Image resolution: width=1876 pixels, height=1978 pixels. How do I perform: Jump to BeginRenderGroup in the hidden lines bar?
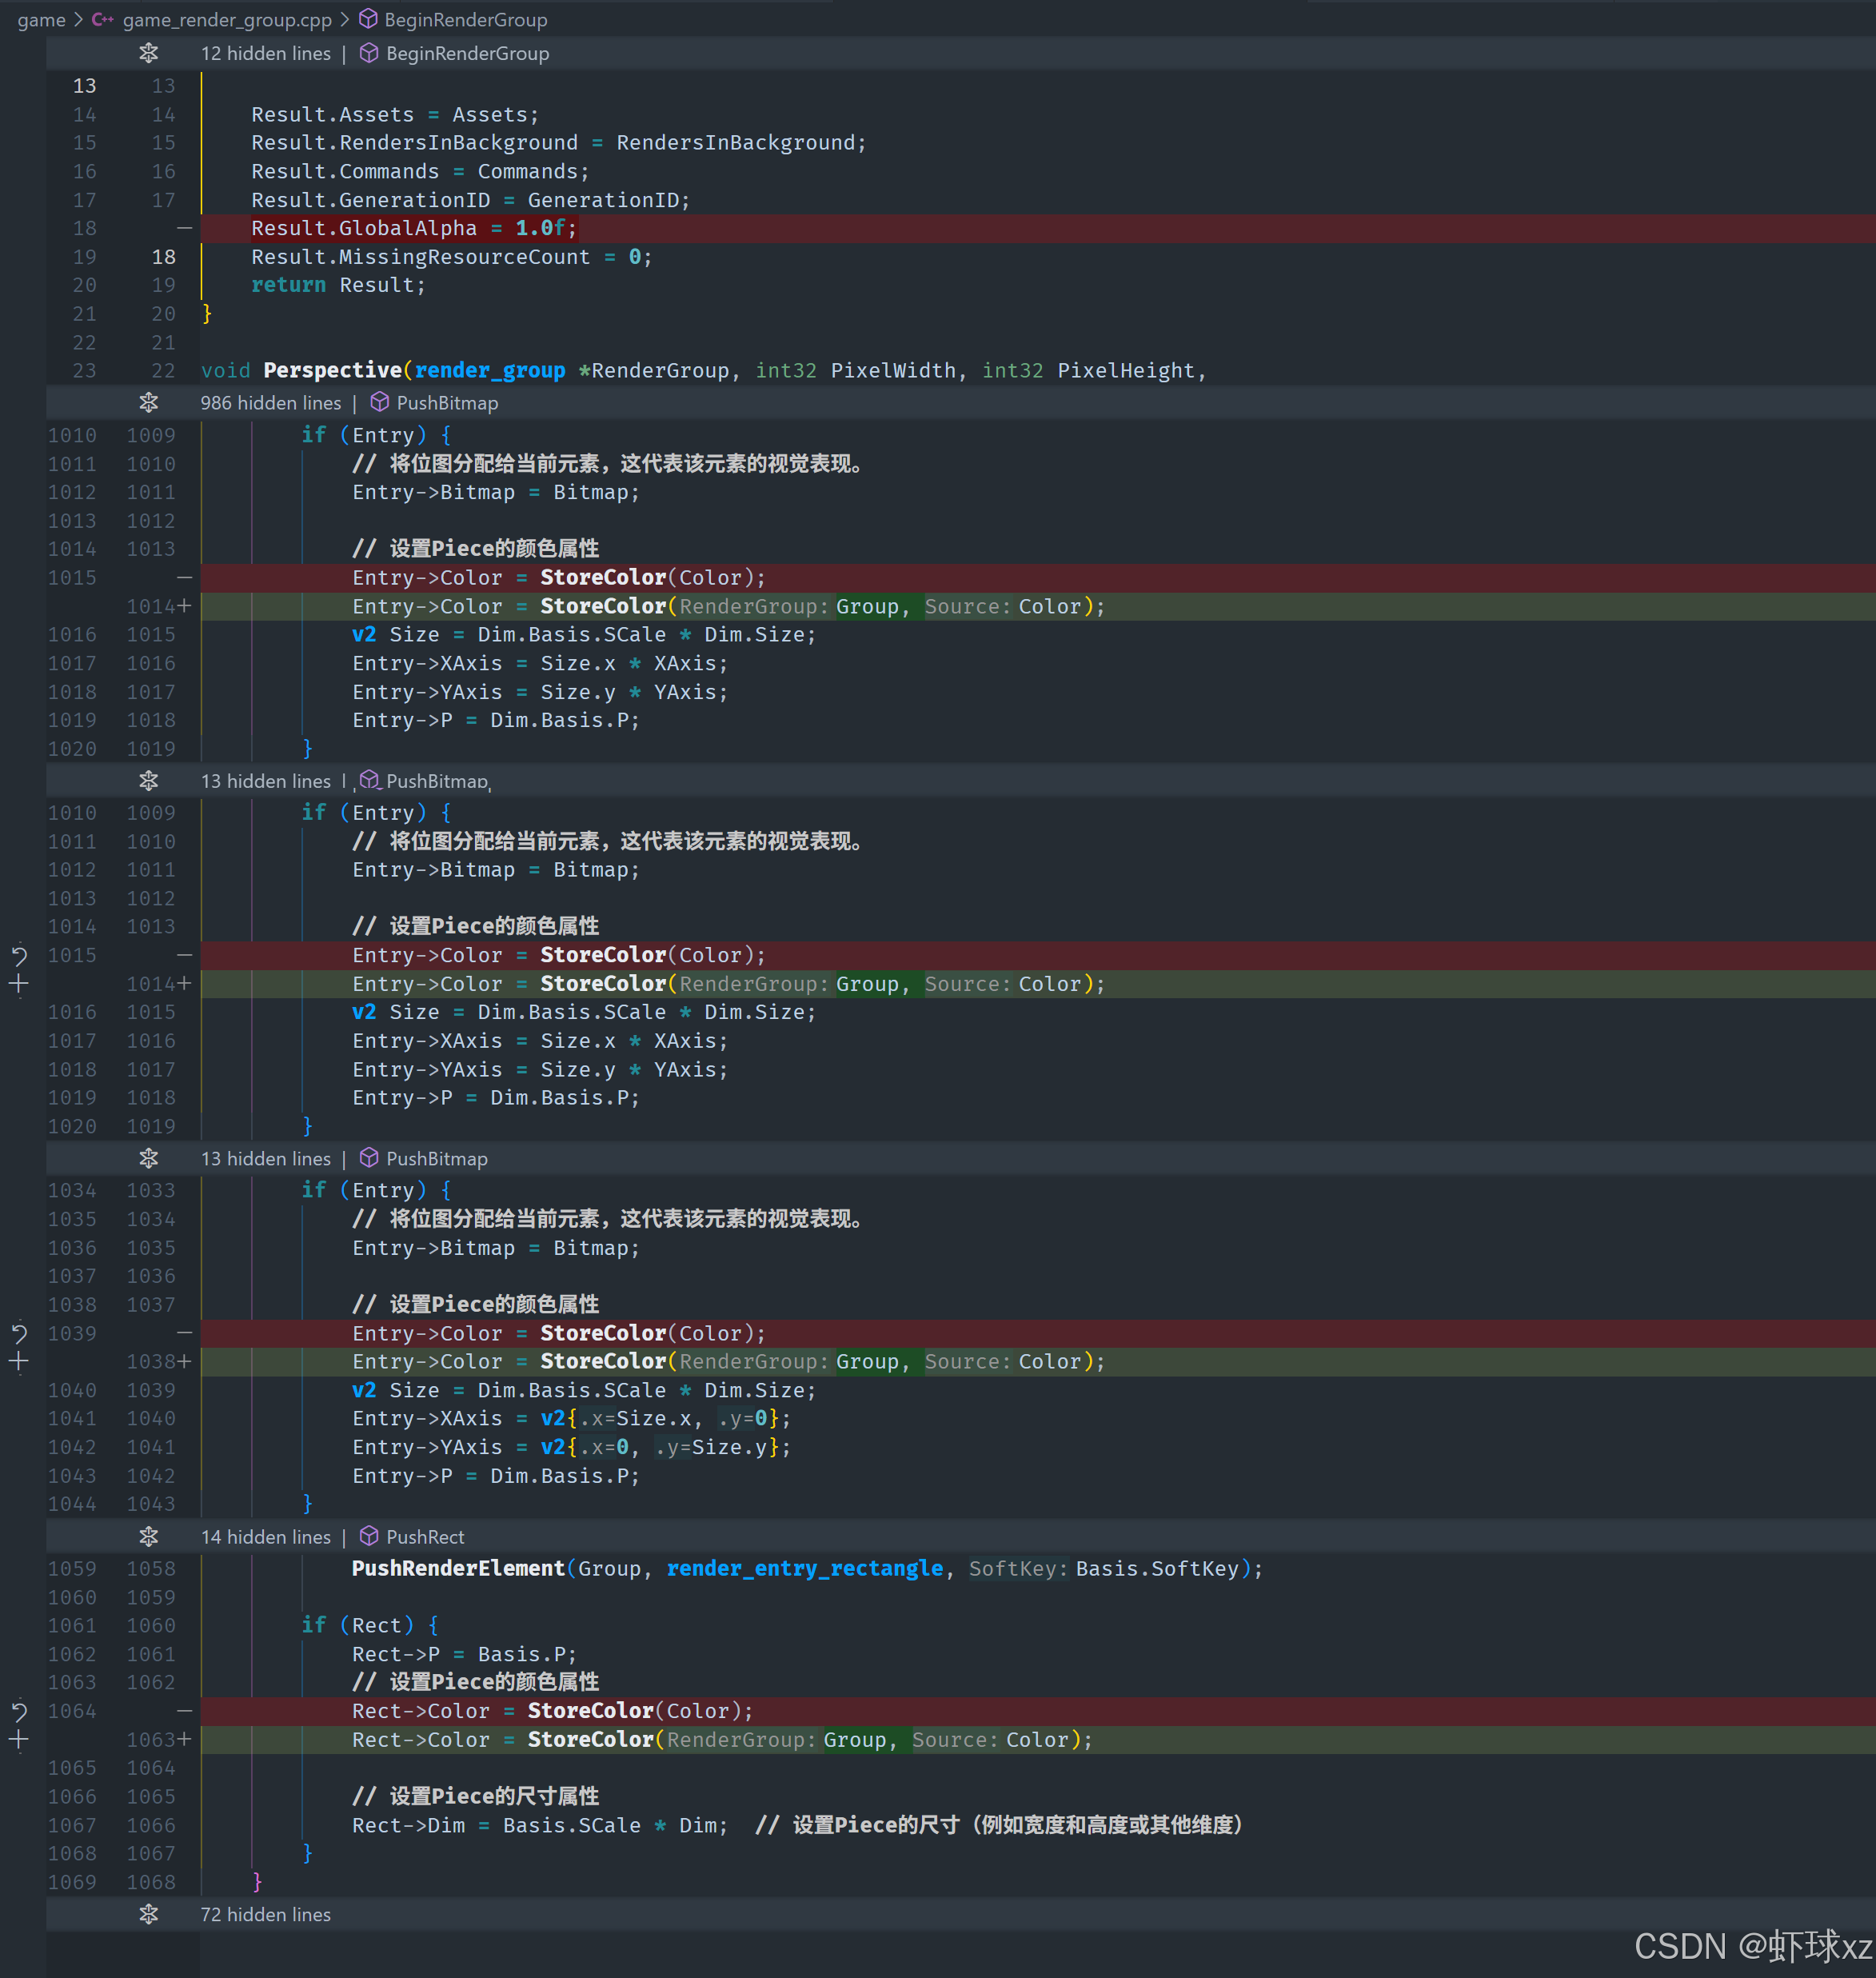click(467, 53)
